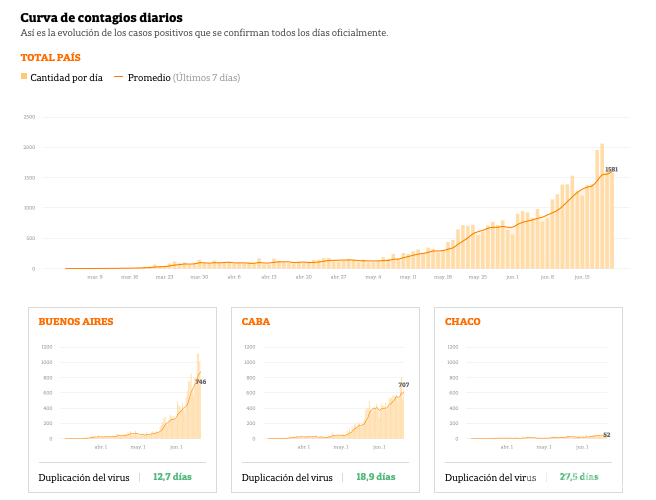Click the '(Últimos 7 días)' legend text
The height and width of the screenshot is (500, 656).
pyautogui.click(x=206, y=78)
